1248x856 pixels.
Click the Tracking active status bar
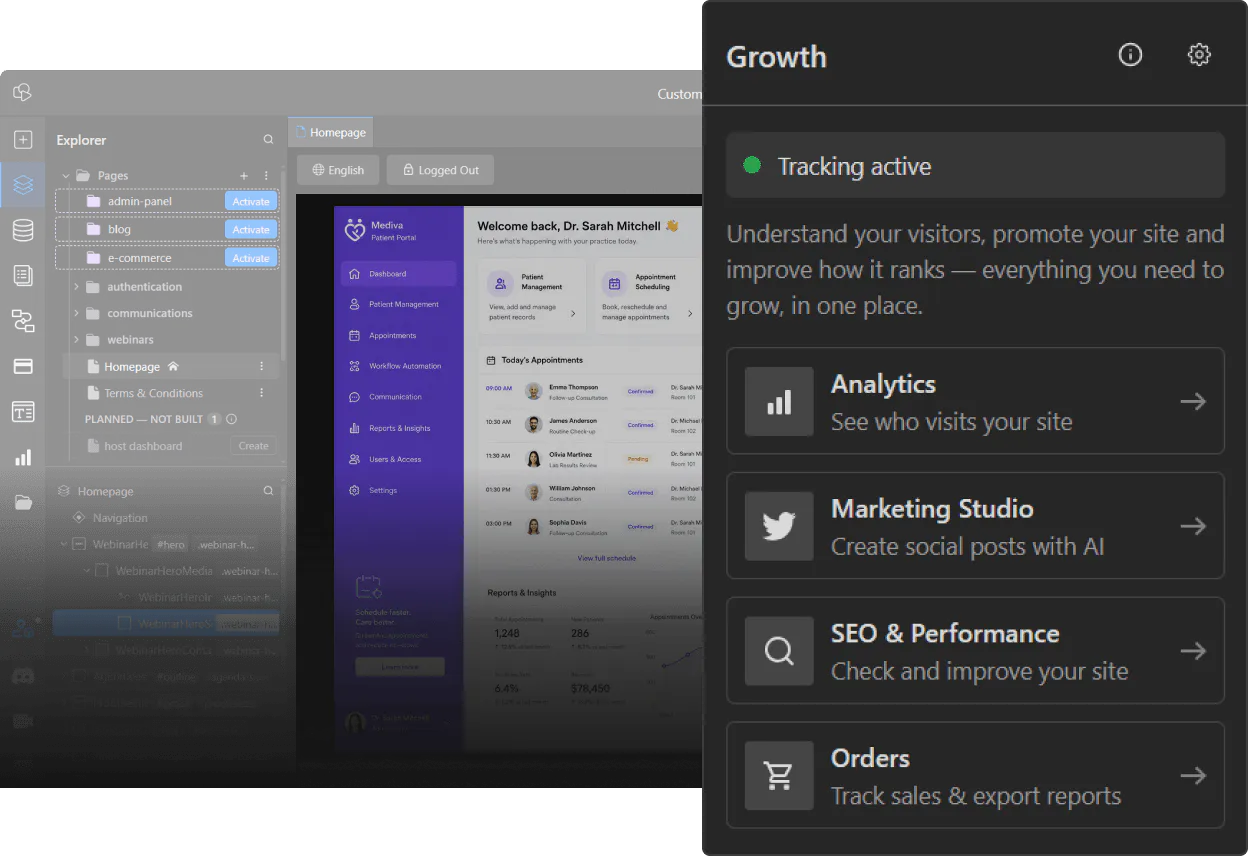pyautogui.click(x=975, y=165)
